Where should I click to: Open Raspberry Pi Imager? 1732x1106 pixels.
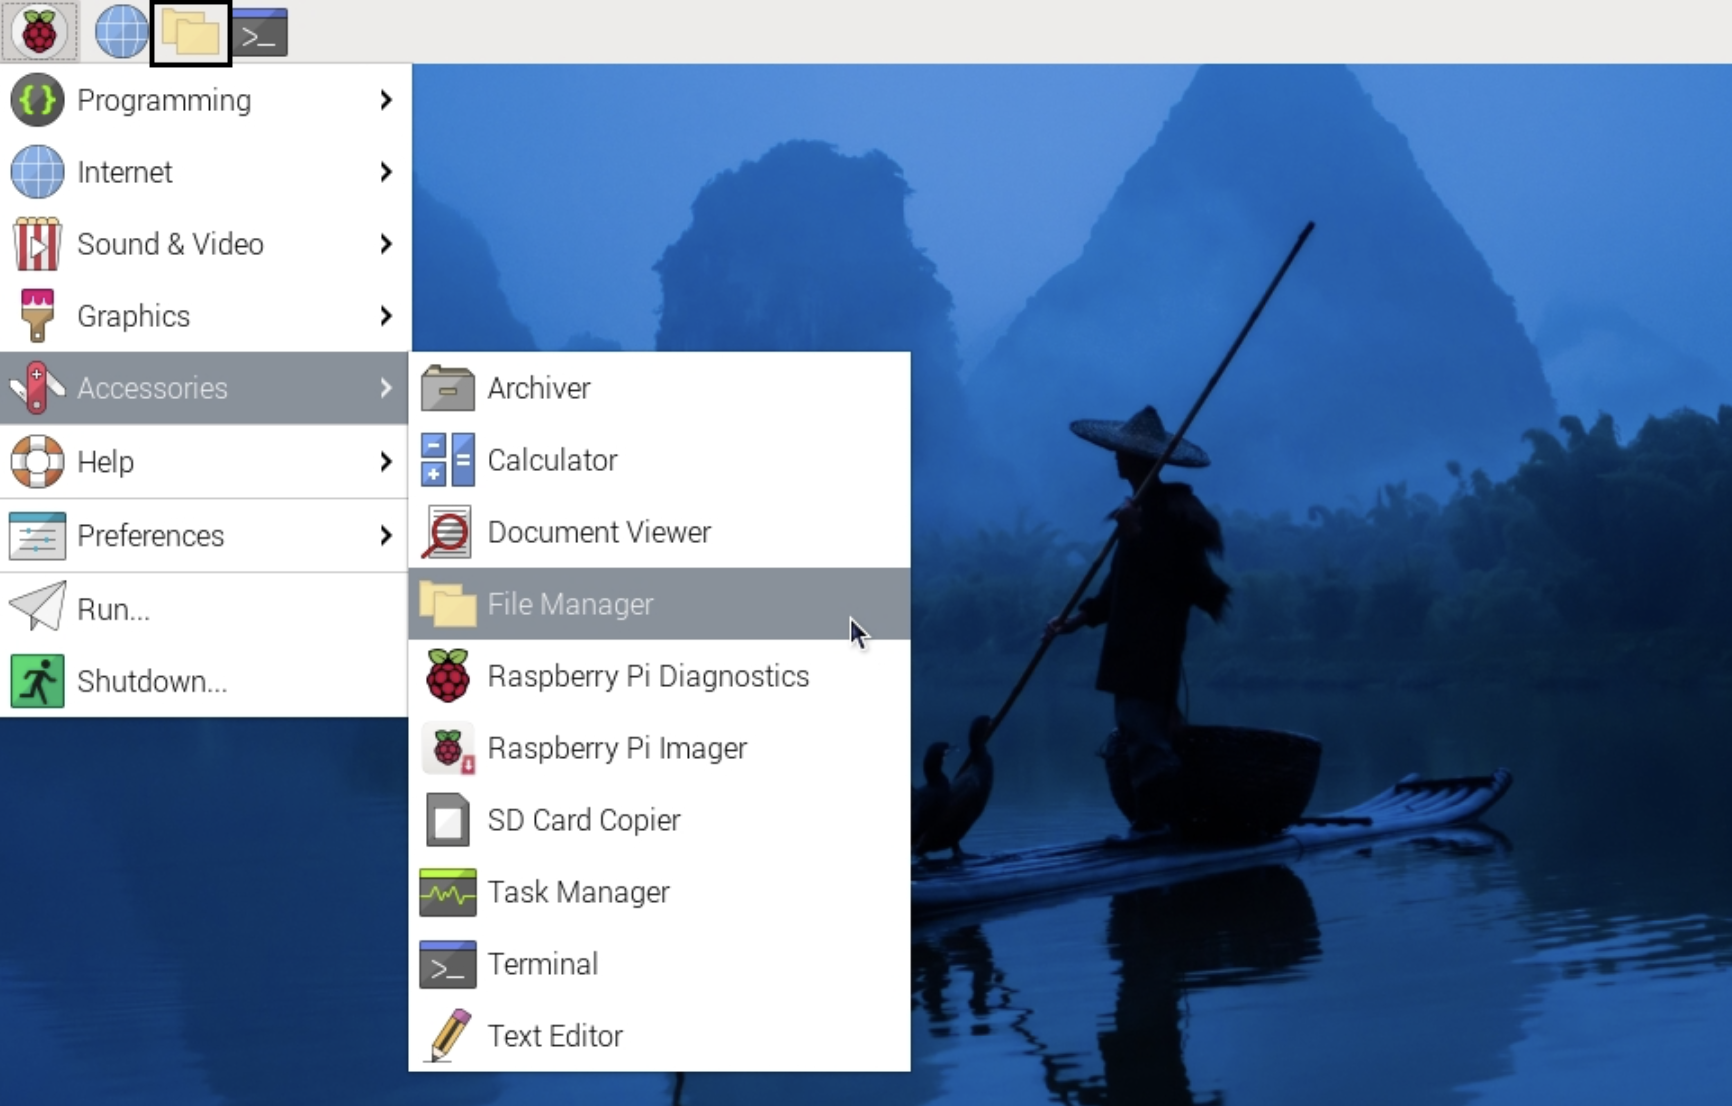(x=616, y=748)
